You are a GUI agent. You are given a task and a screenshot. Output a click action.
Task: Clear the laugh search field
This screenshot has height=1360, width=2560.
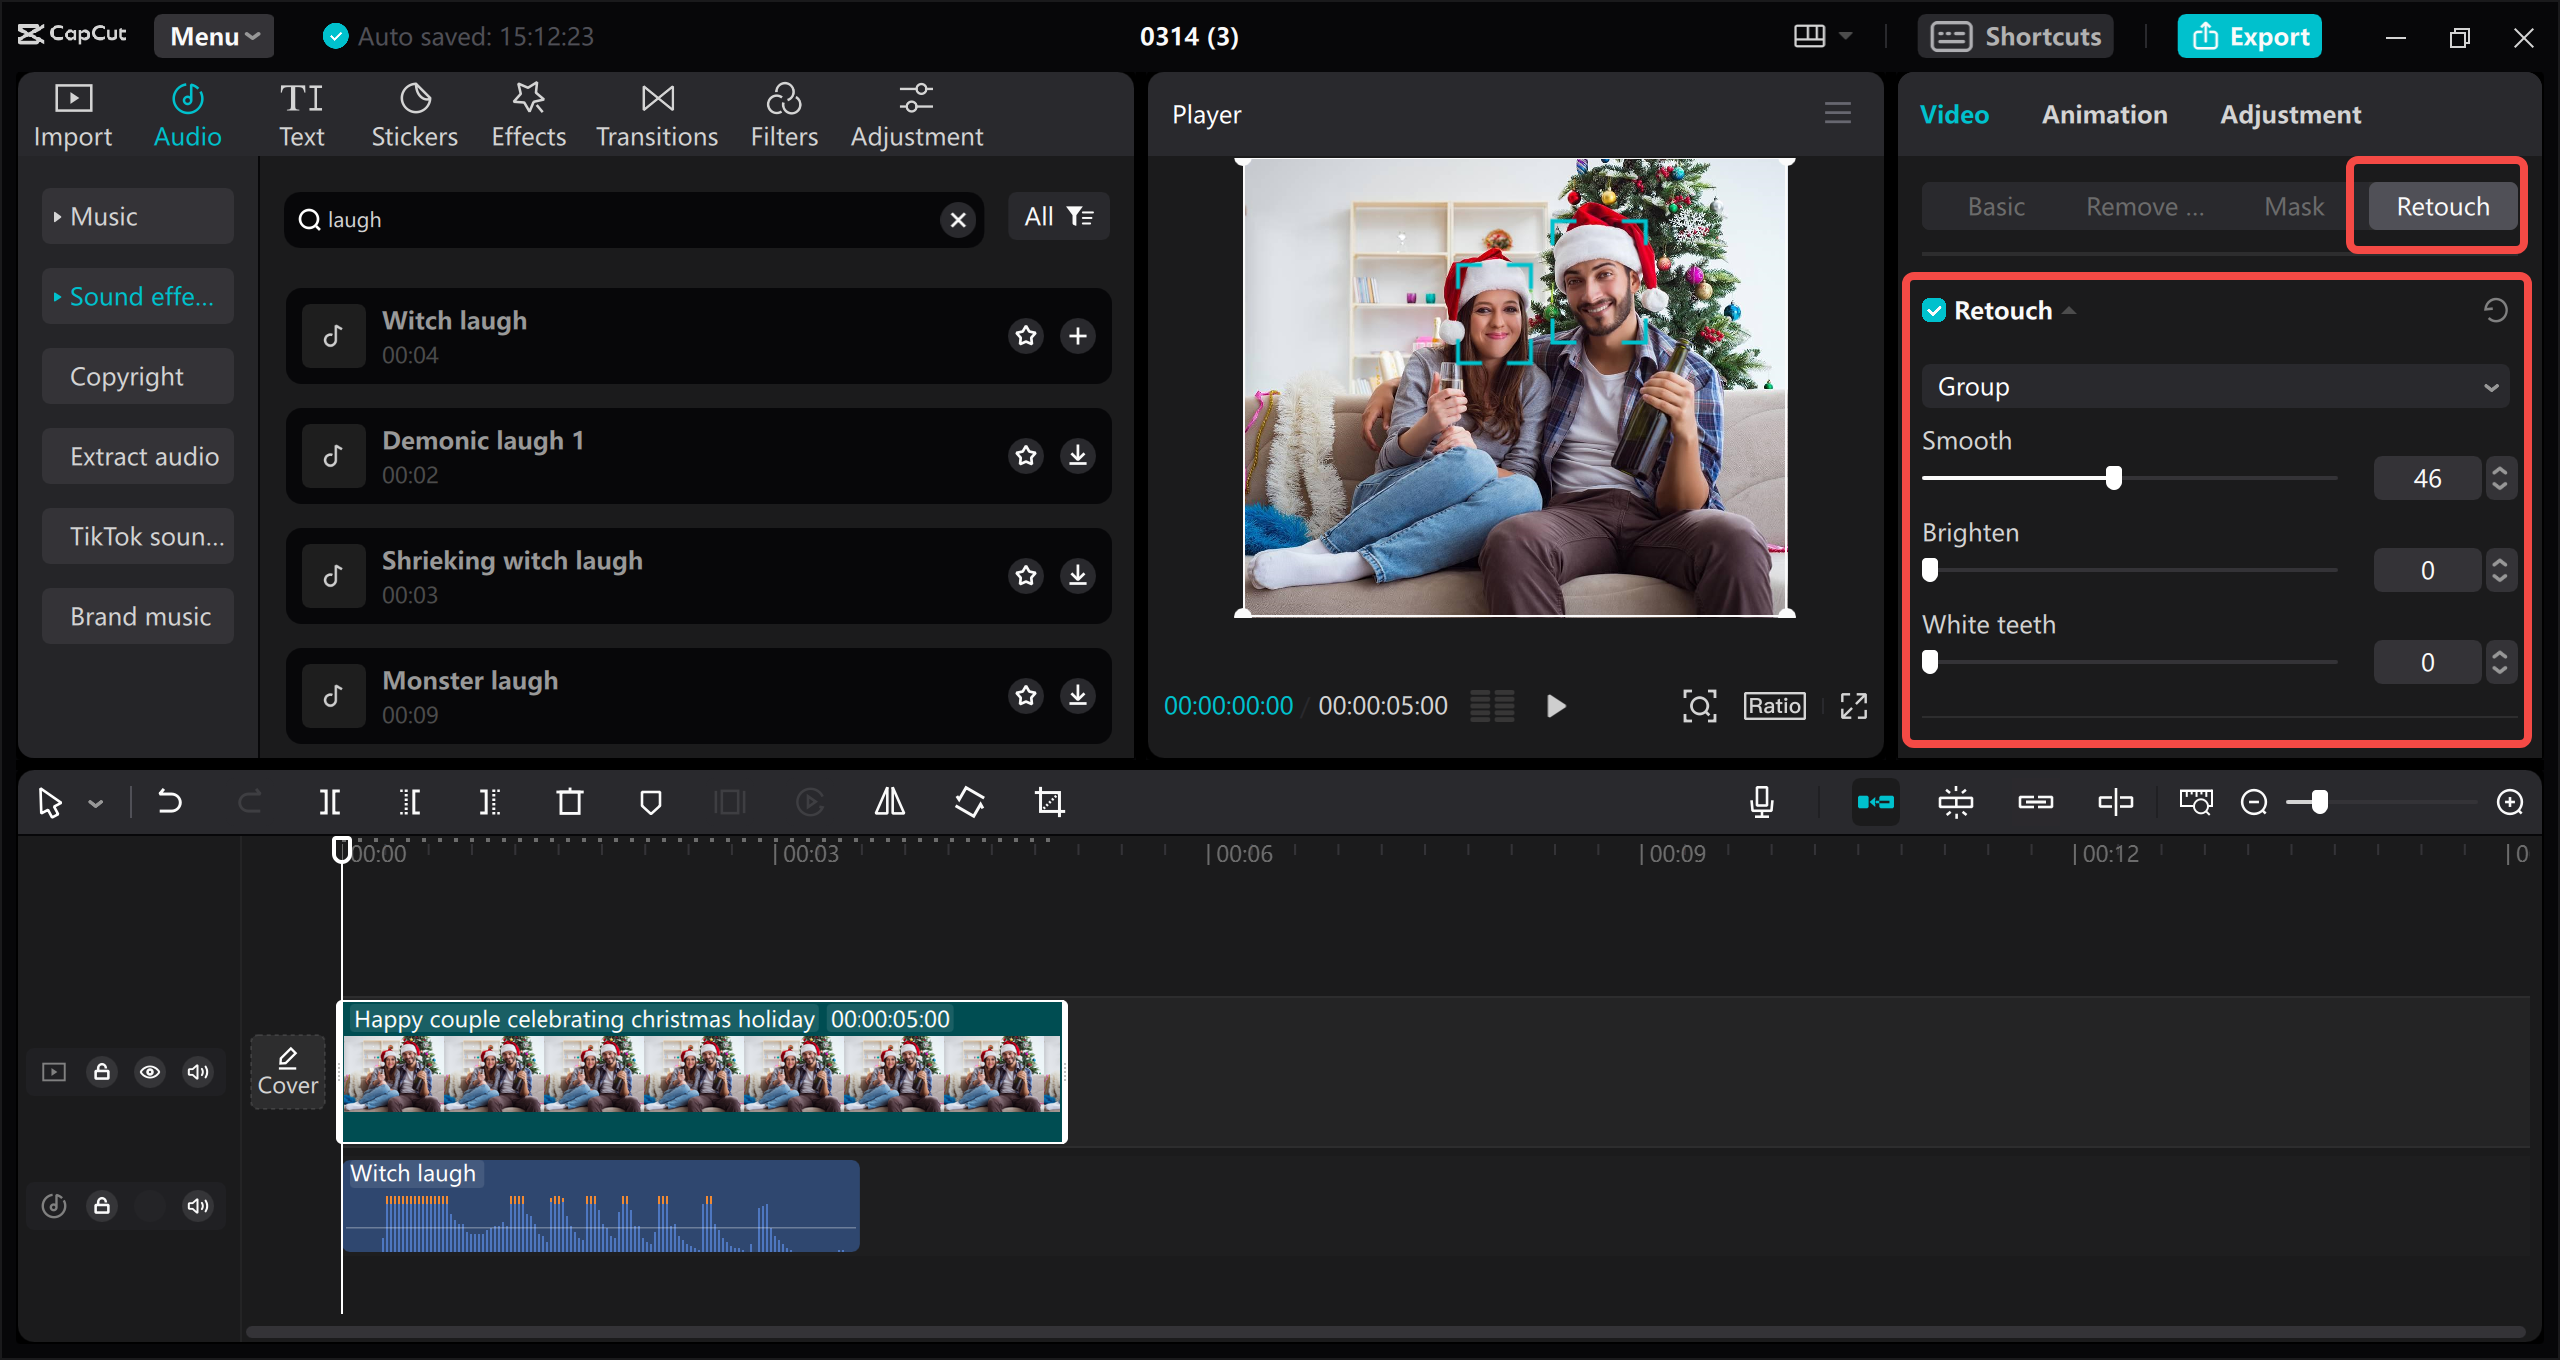point(957,220)
